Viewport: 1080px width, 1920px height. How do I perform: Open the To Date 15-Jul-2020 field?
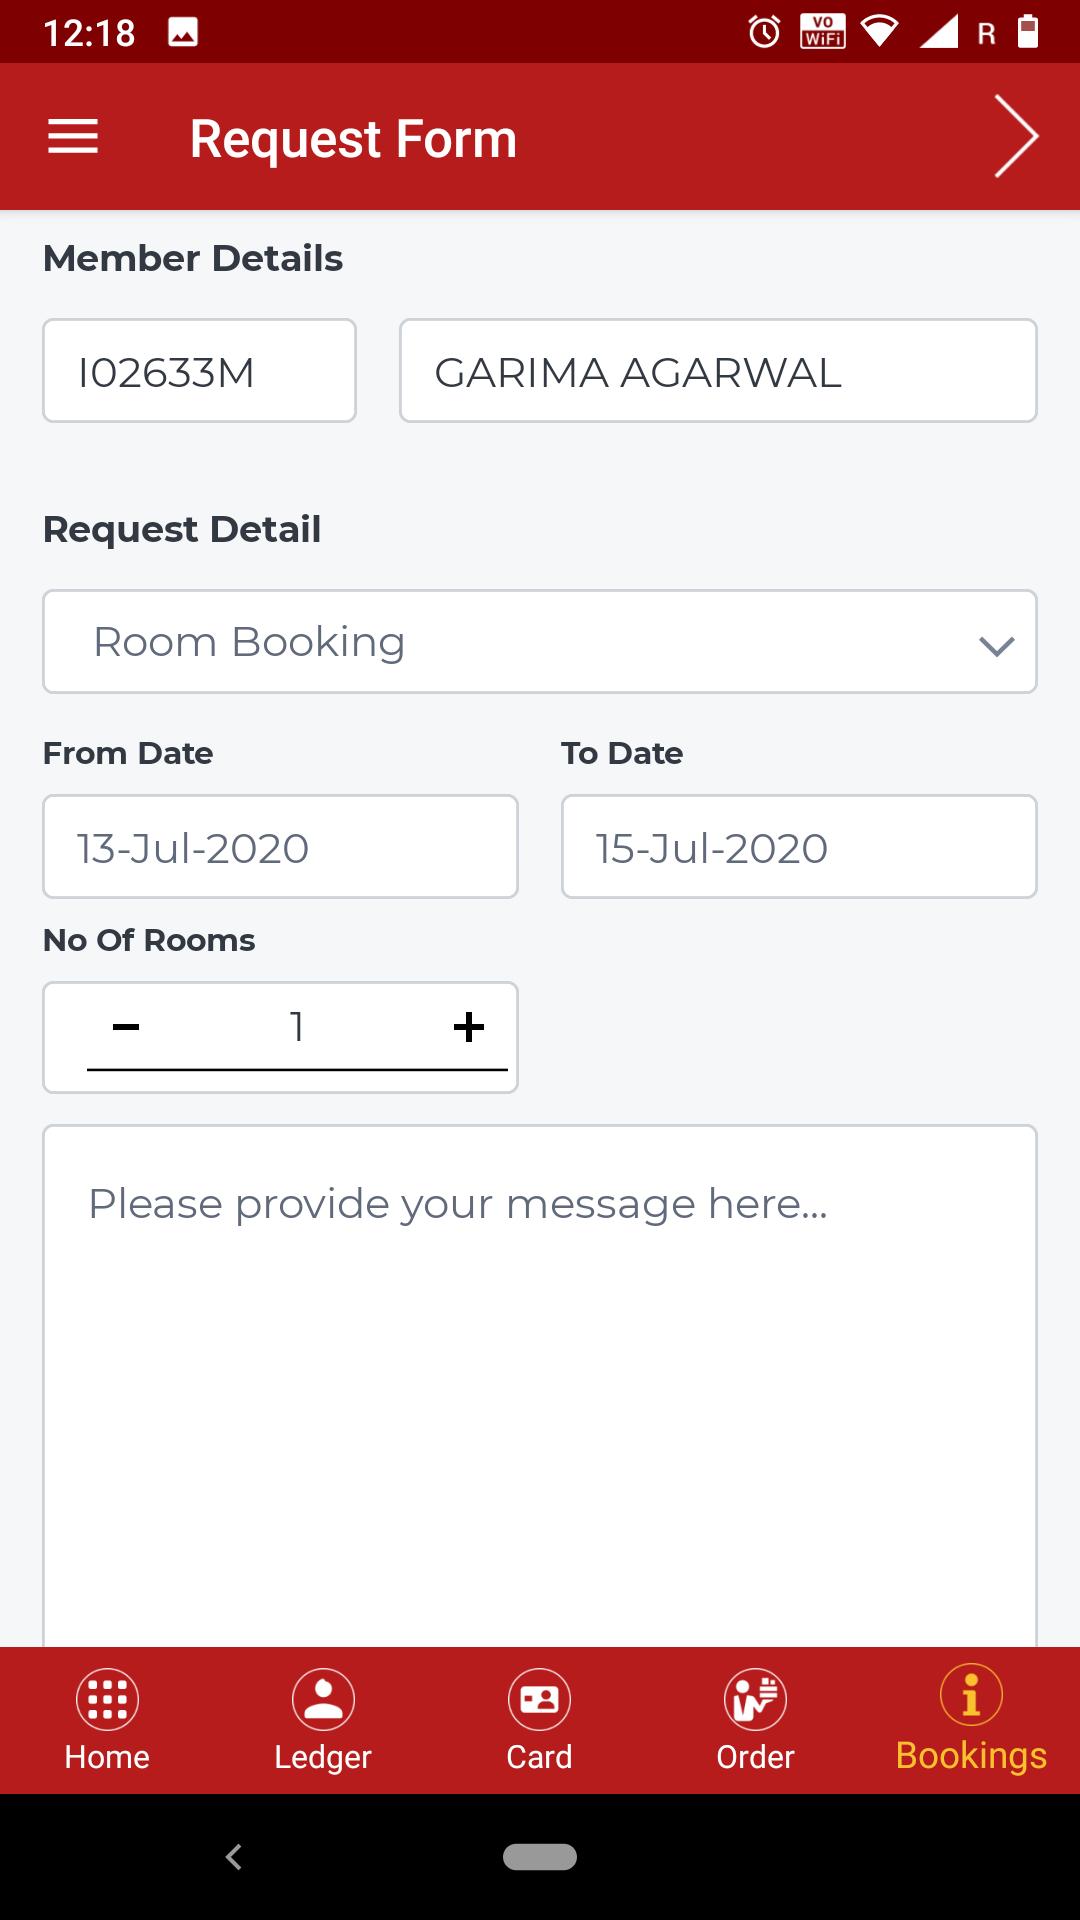[799, 847]
